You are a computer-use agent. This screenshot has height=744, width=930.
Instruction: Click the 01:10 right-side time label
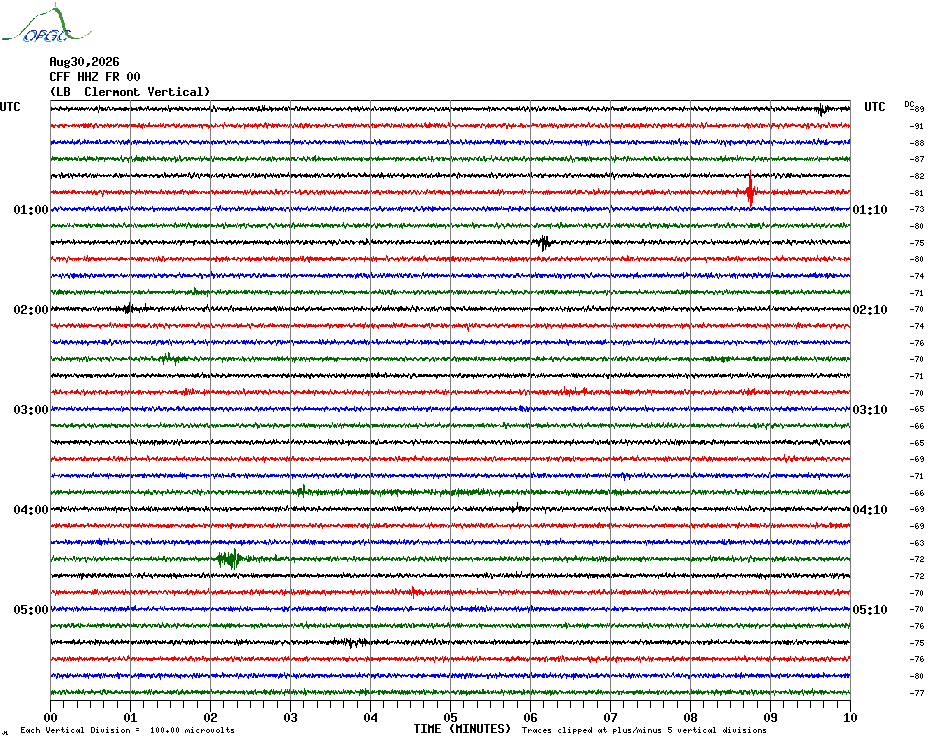pos(870,209)
